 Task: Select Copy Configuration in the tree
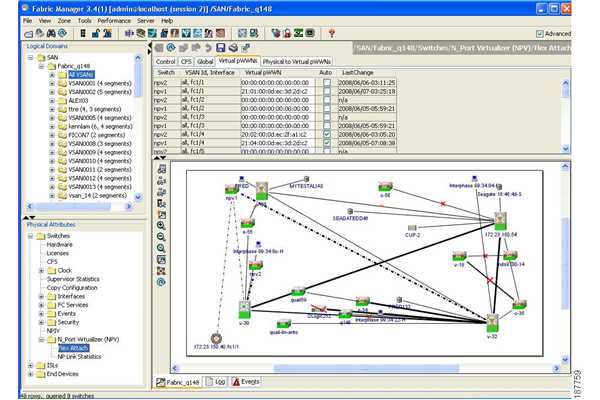(x=72, y=287)
